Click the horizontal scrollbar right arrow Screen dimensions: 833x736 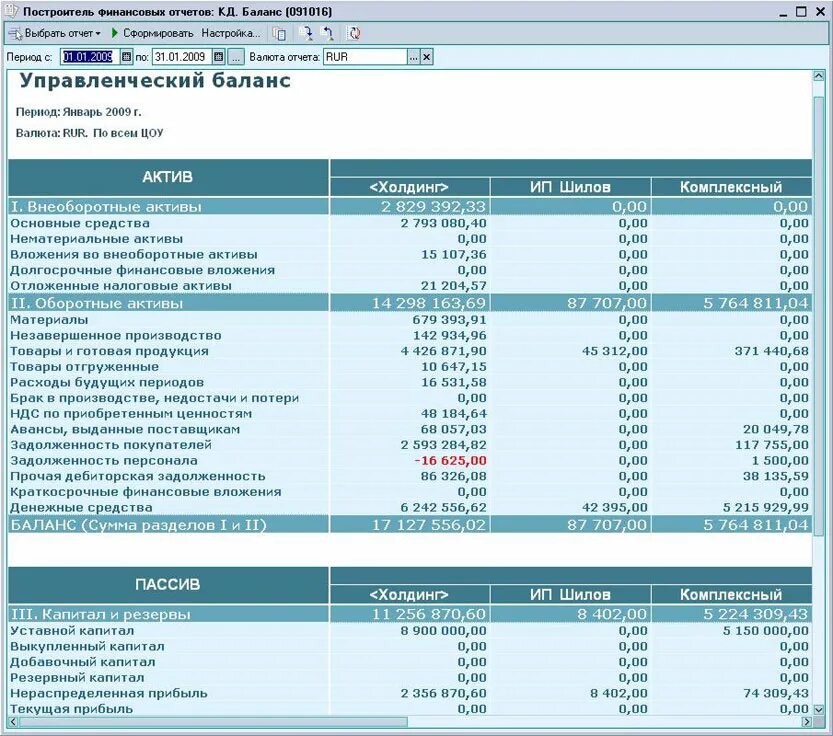(x=806, y=722)
